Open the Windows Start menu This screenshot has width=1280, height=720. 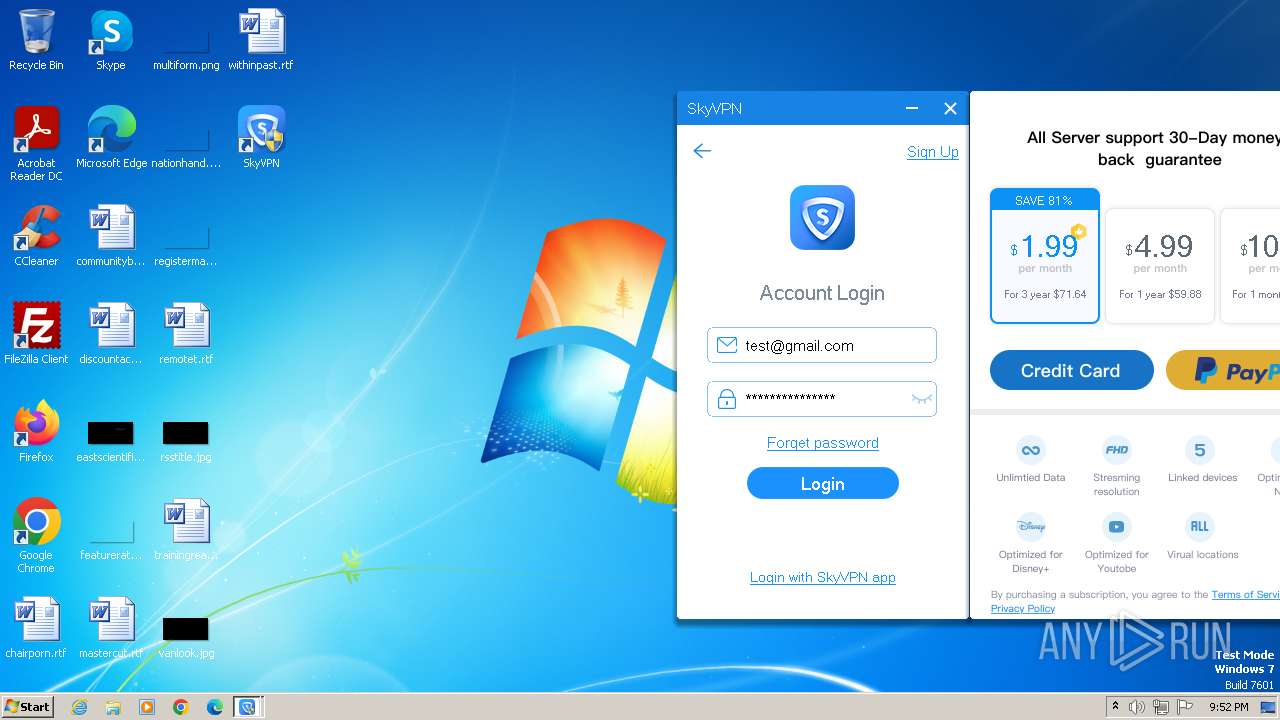(27, 706)
